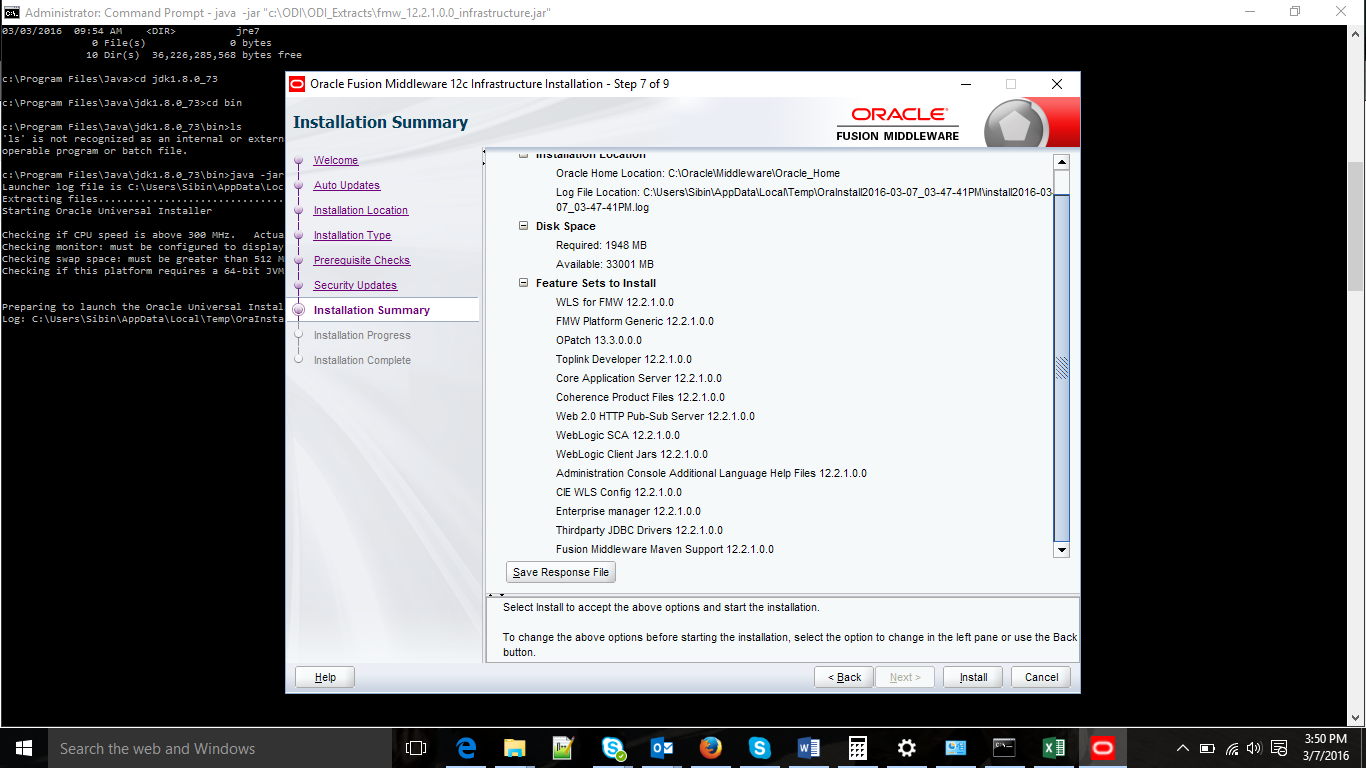Open the Start menu

point(23,747)
